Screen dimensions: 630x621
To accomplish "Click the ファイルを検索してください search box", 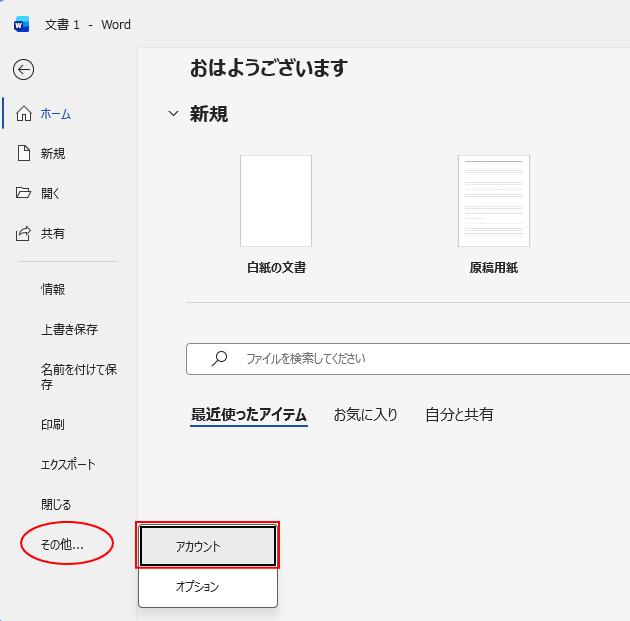I will (x=408, y=359).
